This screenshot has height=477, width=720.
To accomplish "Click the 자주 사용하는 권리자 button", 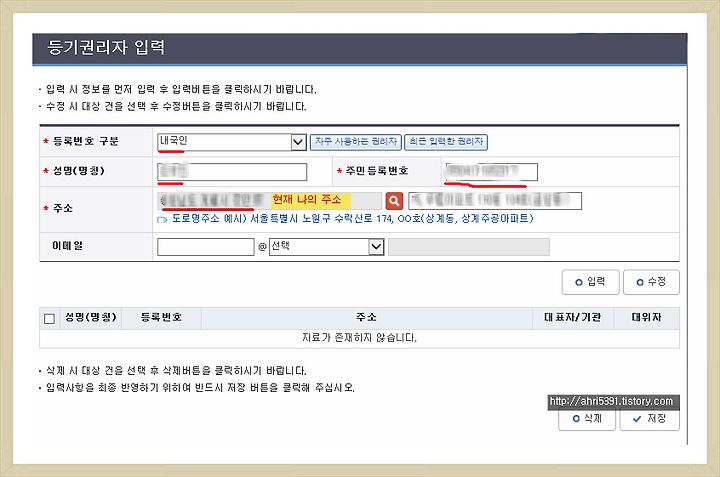I will point(356,142).
